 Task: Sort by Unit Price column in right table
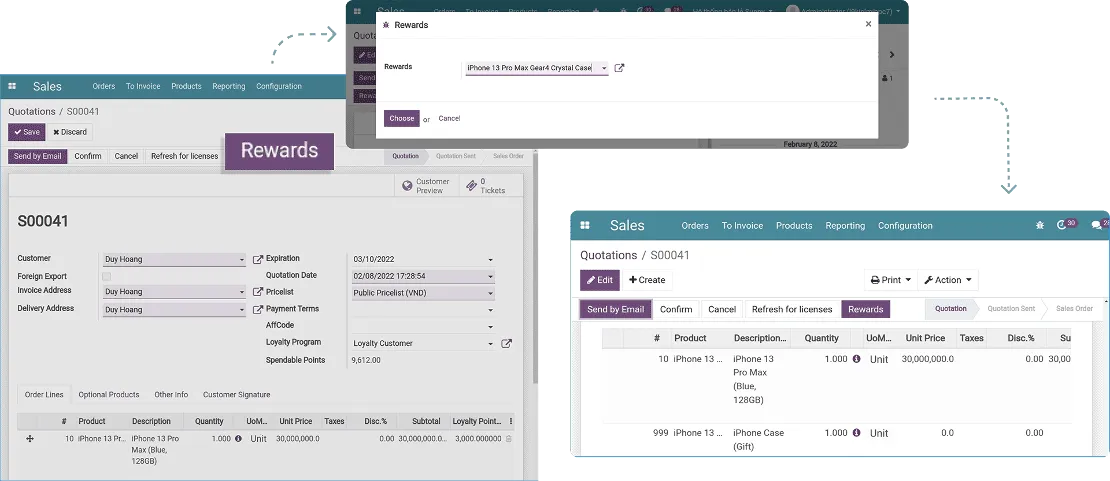[x=925, y=338]
